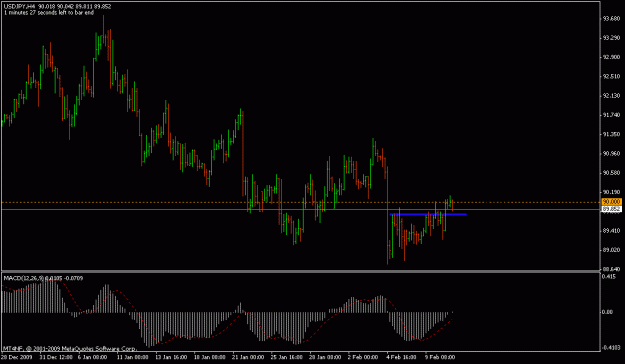This screenshot has width=625, height=364.
Task: Click the 13 Jan 16:00 date label
Action: coord(171,357)
